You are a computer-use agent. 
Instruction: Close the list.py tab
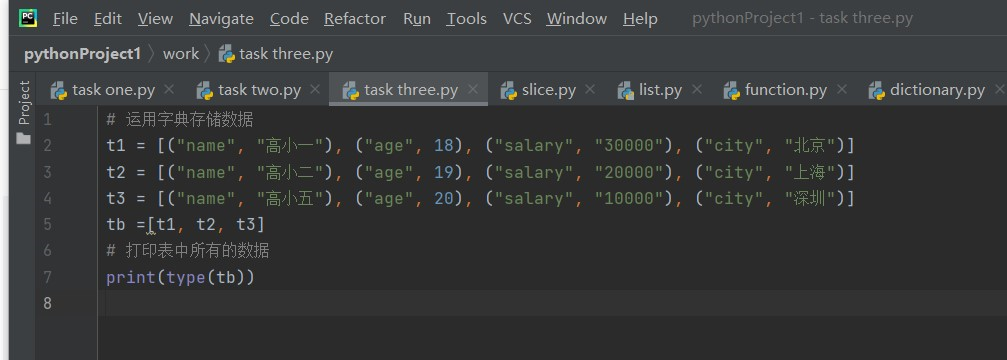point(697,89)
